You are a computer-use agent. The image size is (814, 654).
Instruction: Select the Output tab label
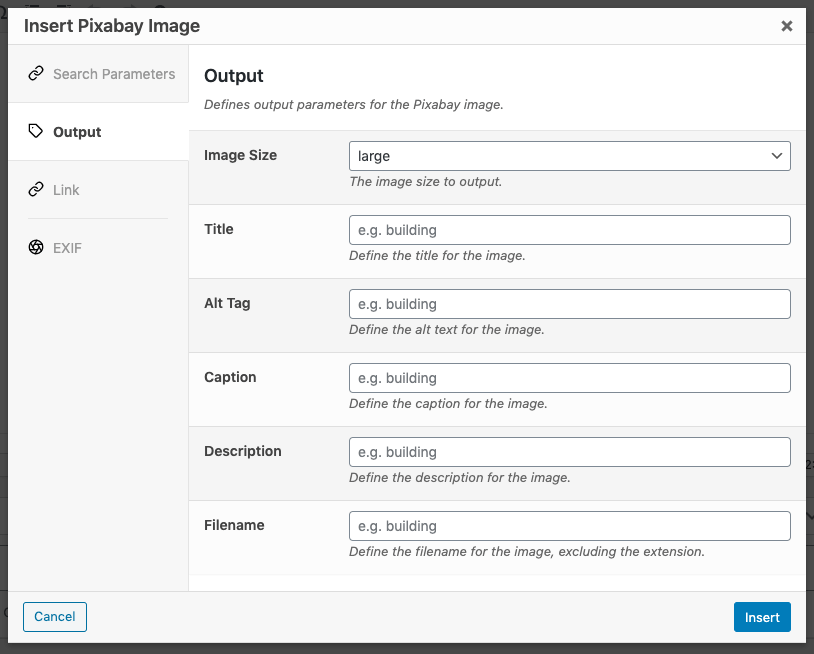(77, 132)
